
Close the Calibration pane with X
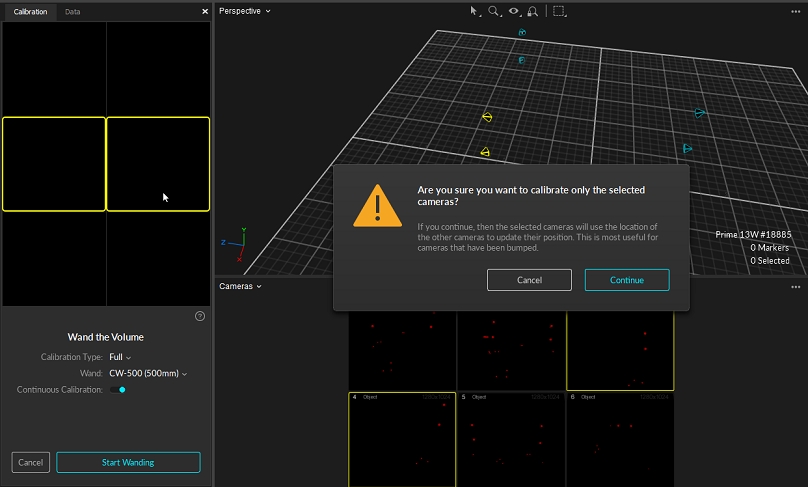(205, 12)
